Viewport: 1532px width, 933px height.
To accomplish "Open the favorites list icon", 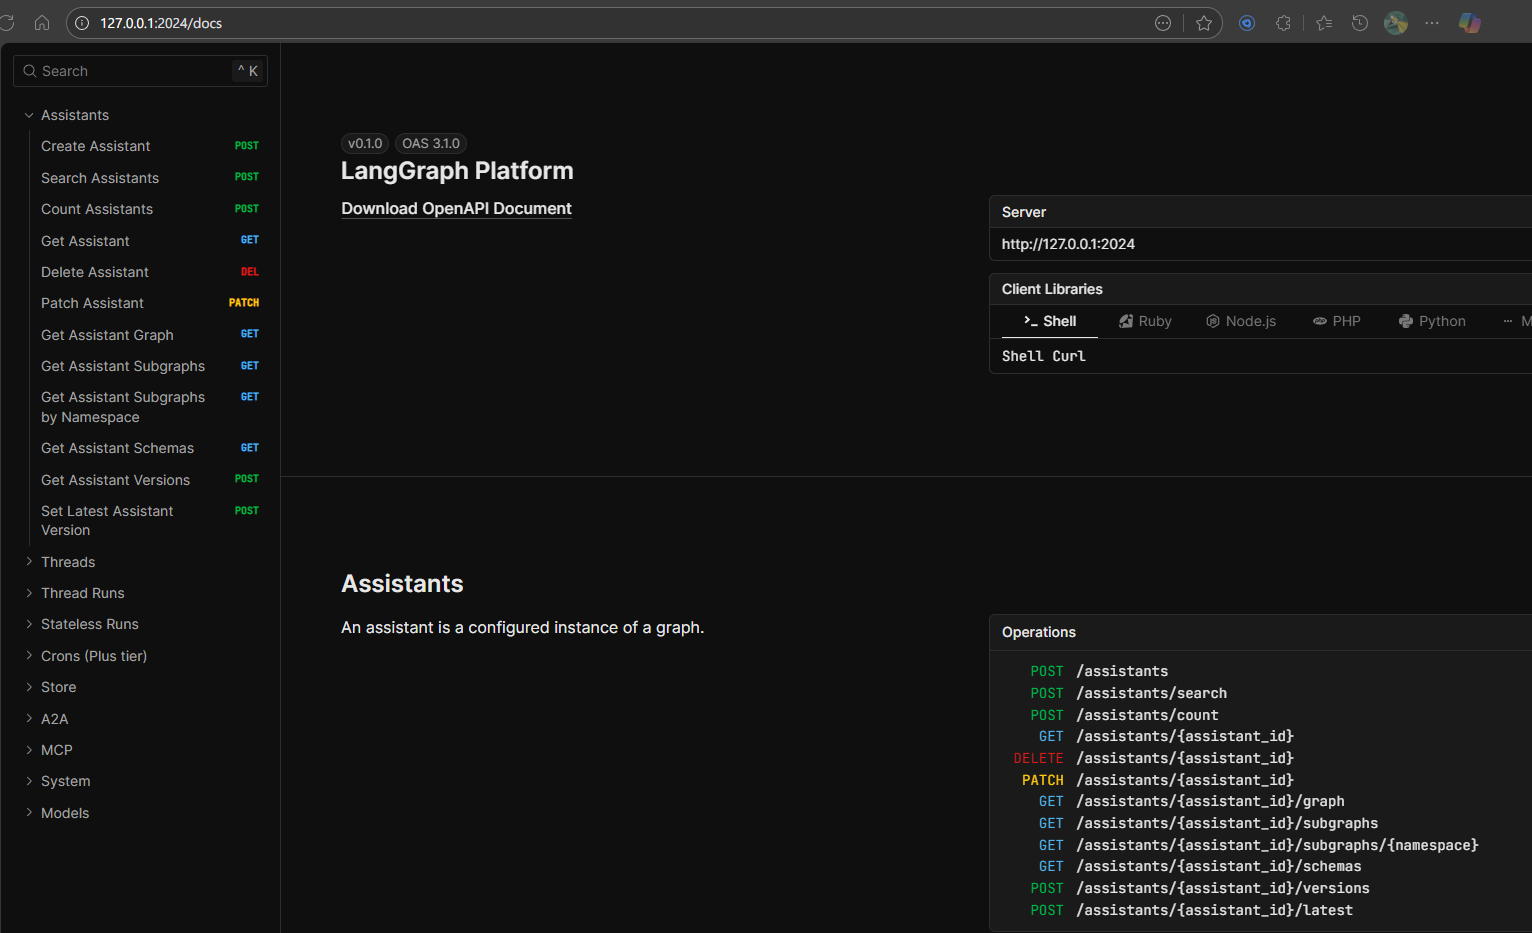I will (x=1324, y=23).
